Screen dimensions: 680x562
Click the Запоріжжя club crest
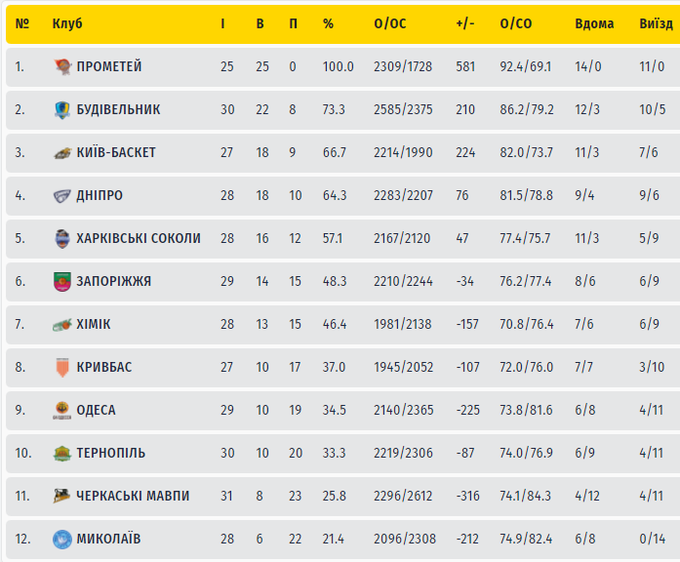tap(62, 282)
